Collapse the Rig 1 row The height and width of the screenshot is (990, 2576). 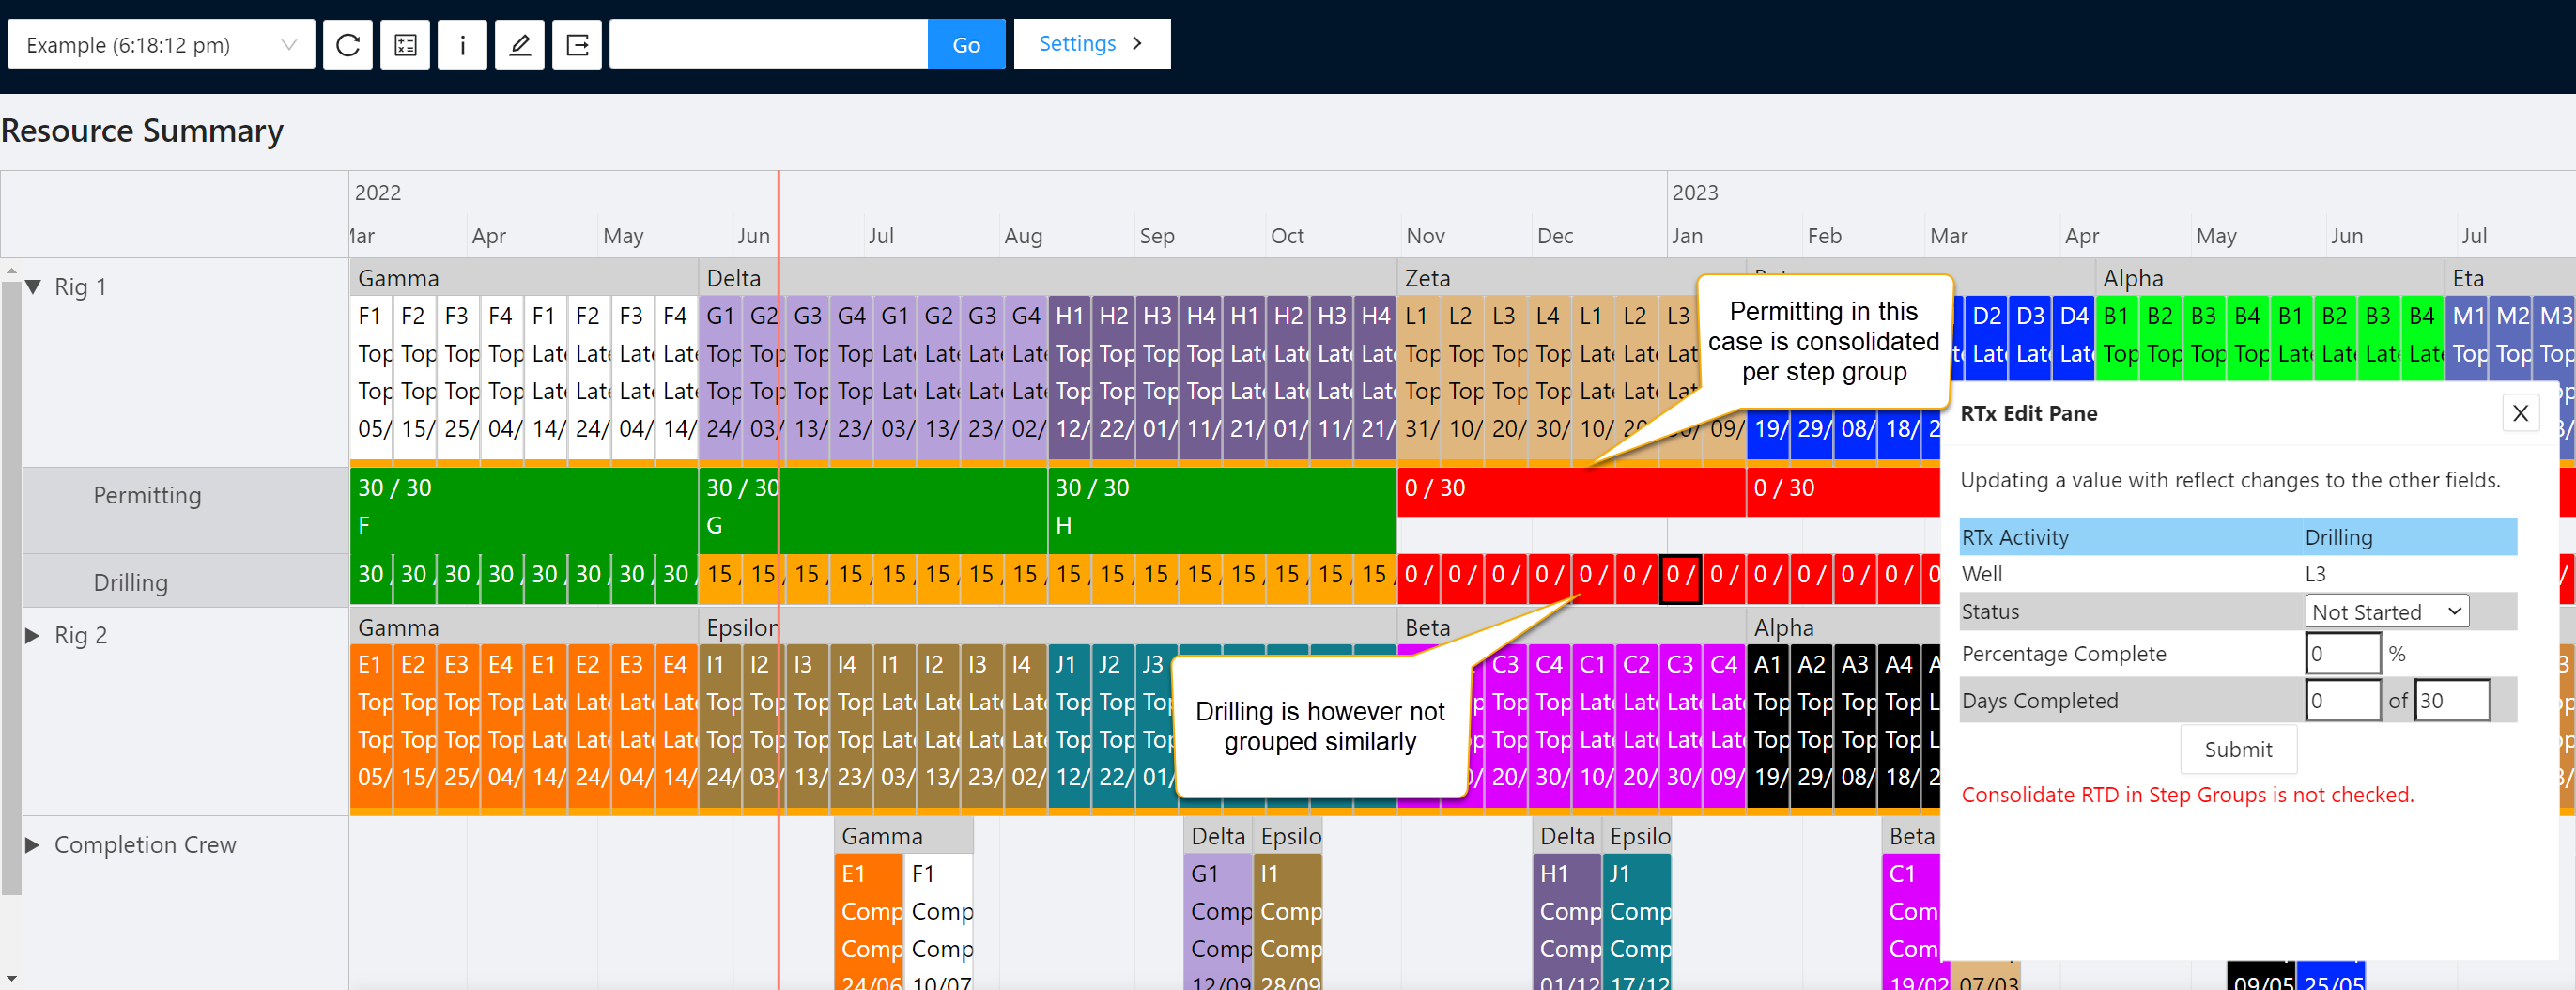pos(33,287)
